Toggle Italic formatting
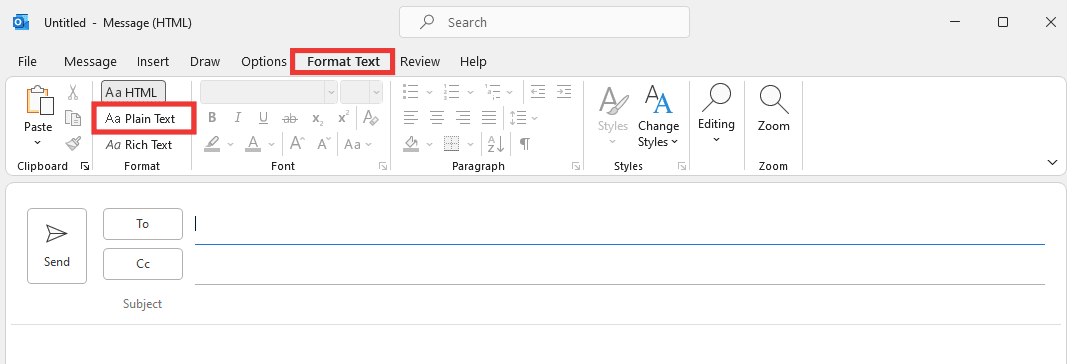 237,118
